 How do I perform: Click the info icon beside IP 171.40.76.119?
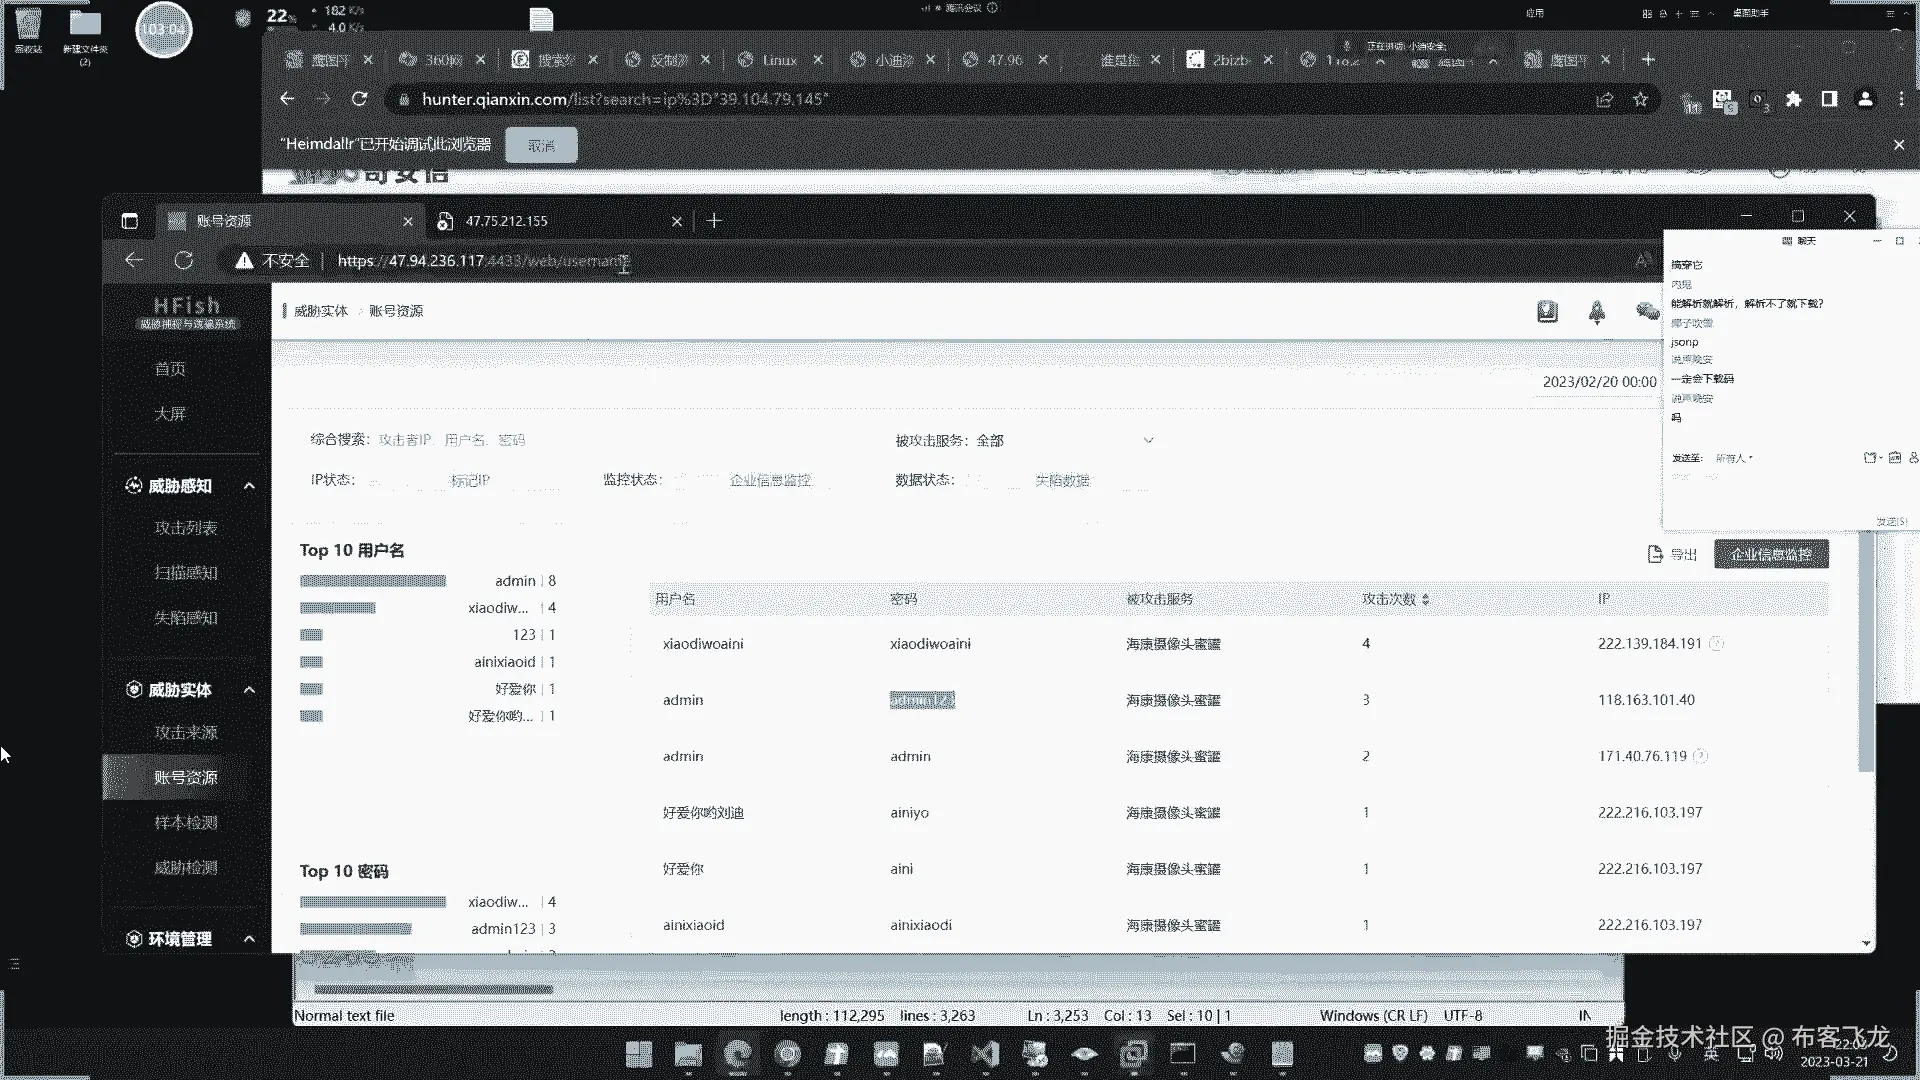[1700, 756]
